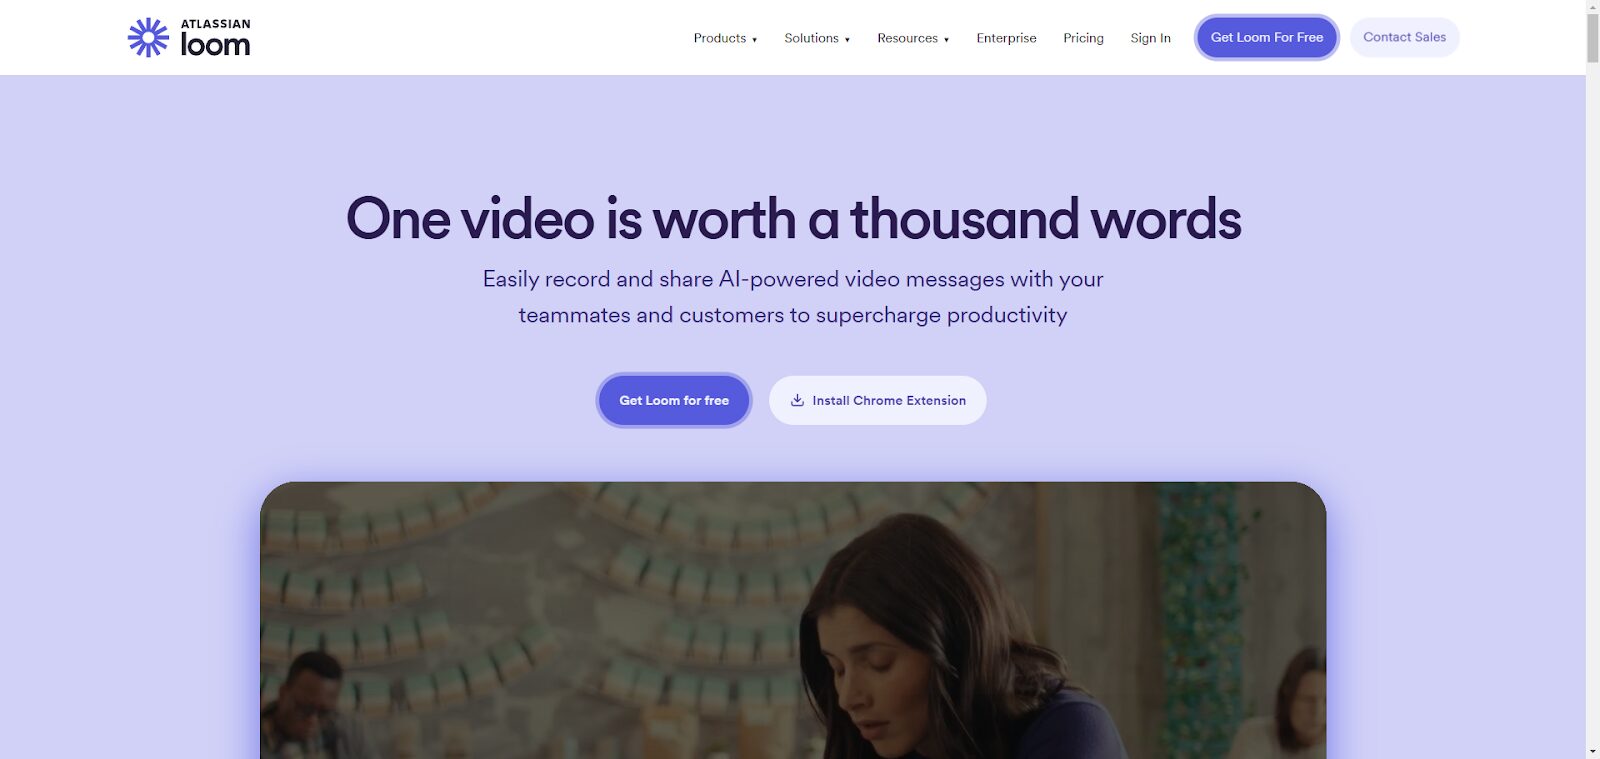This screenshot has width=1600, height=759.
Task: Open the Pricing page
Action: [x=1083, y=38]
